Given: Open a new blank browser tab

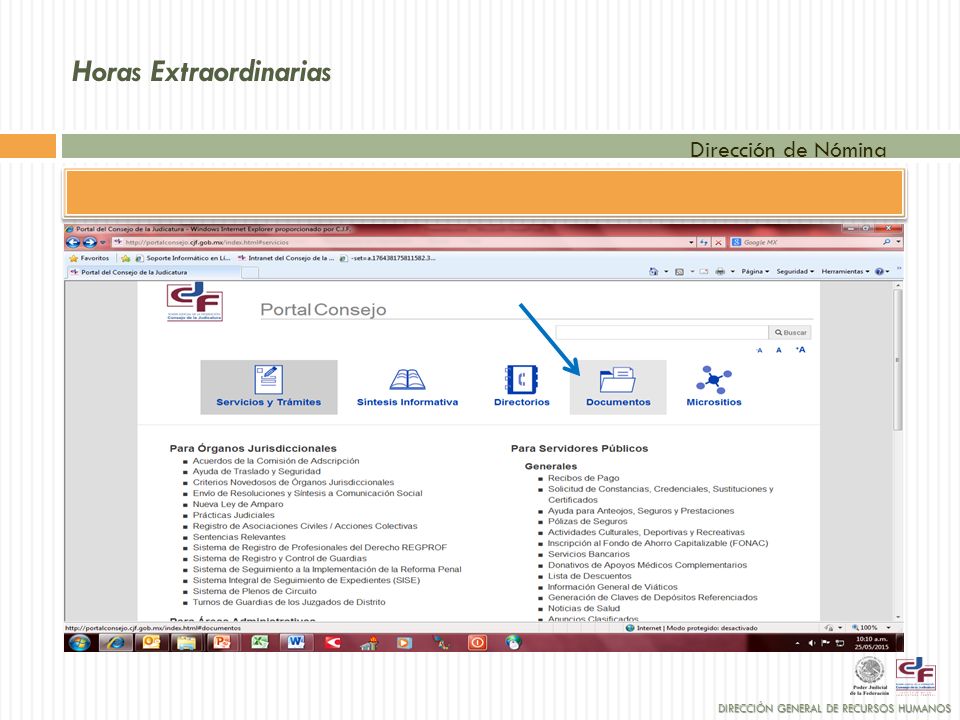Looking at the screenshot, I should pyautogui.click(x=250, y=273).
